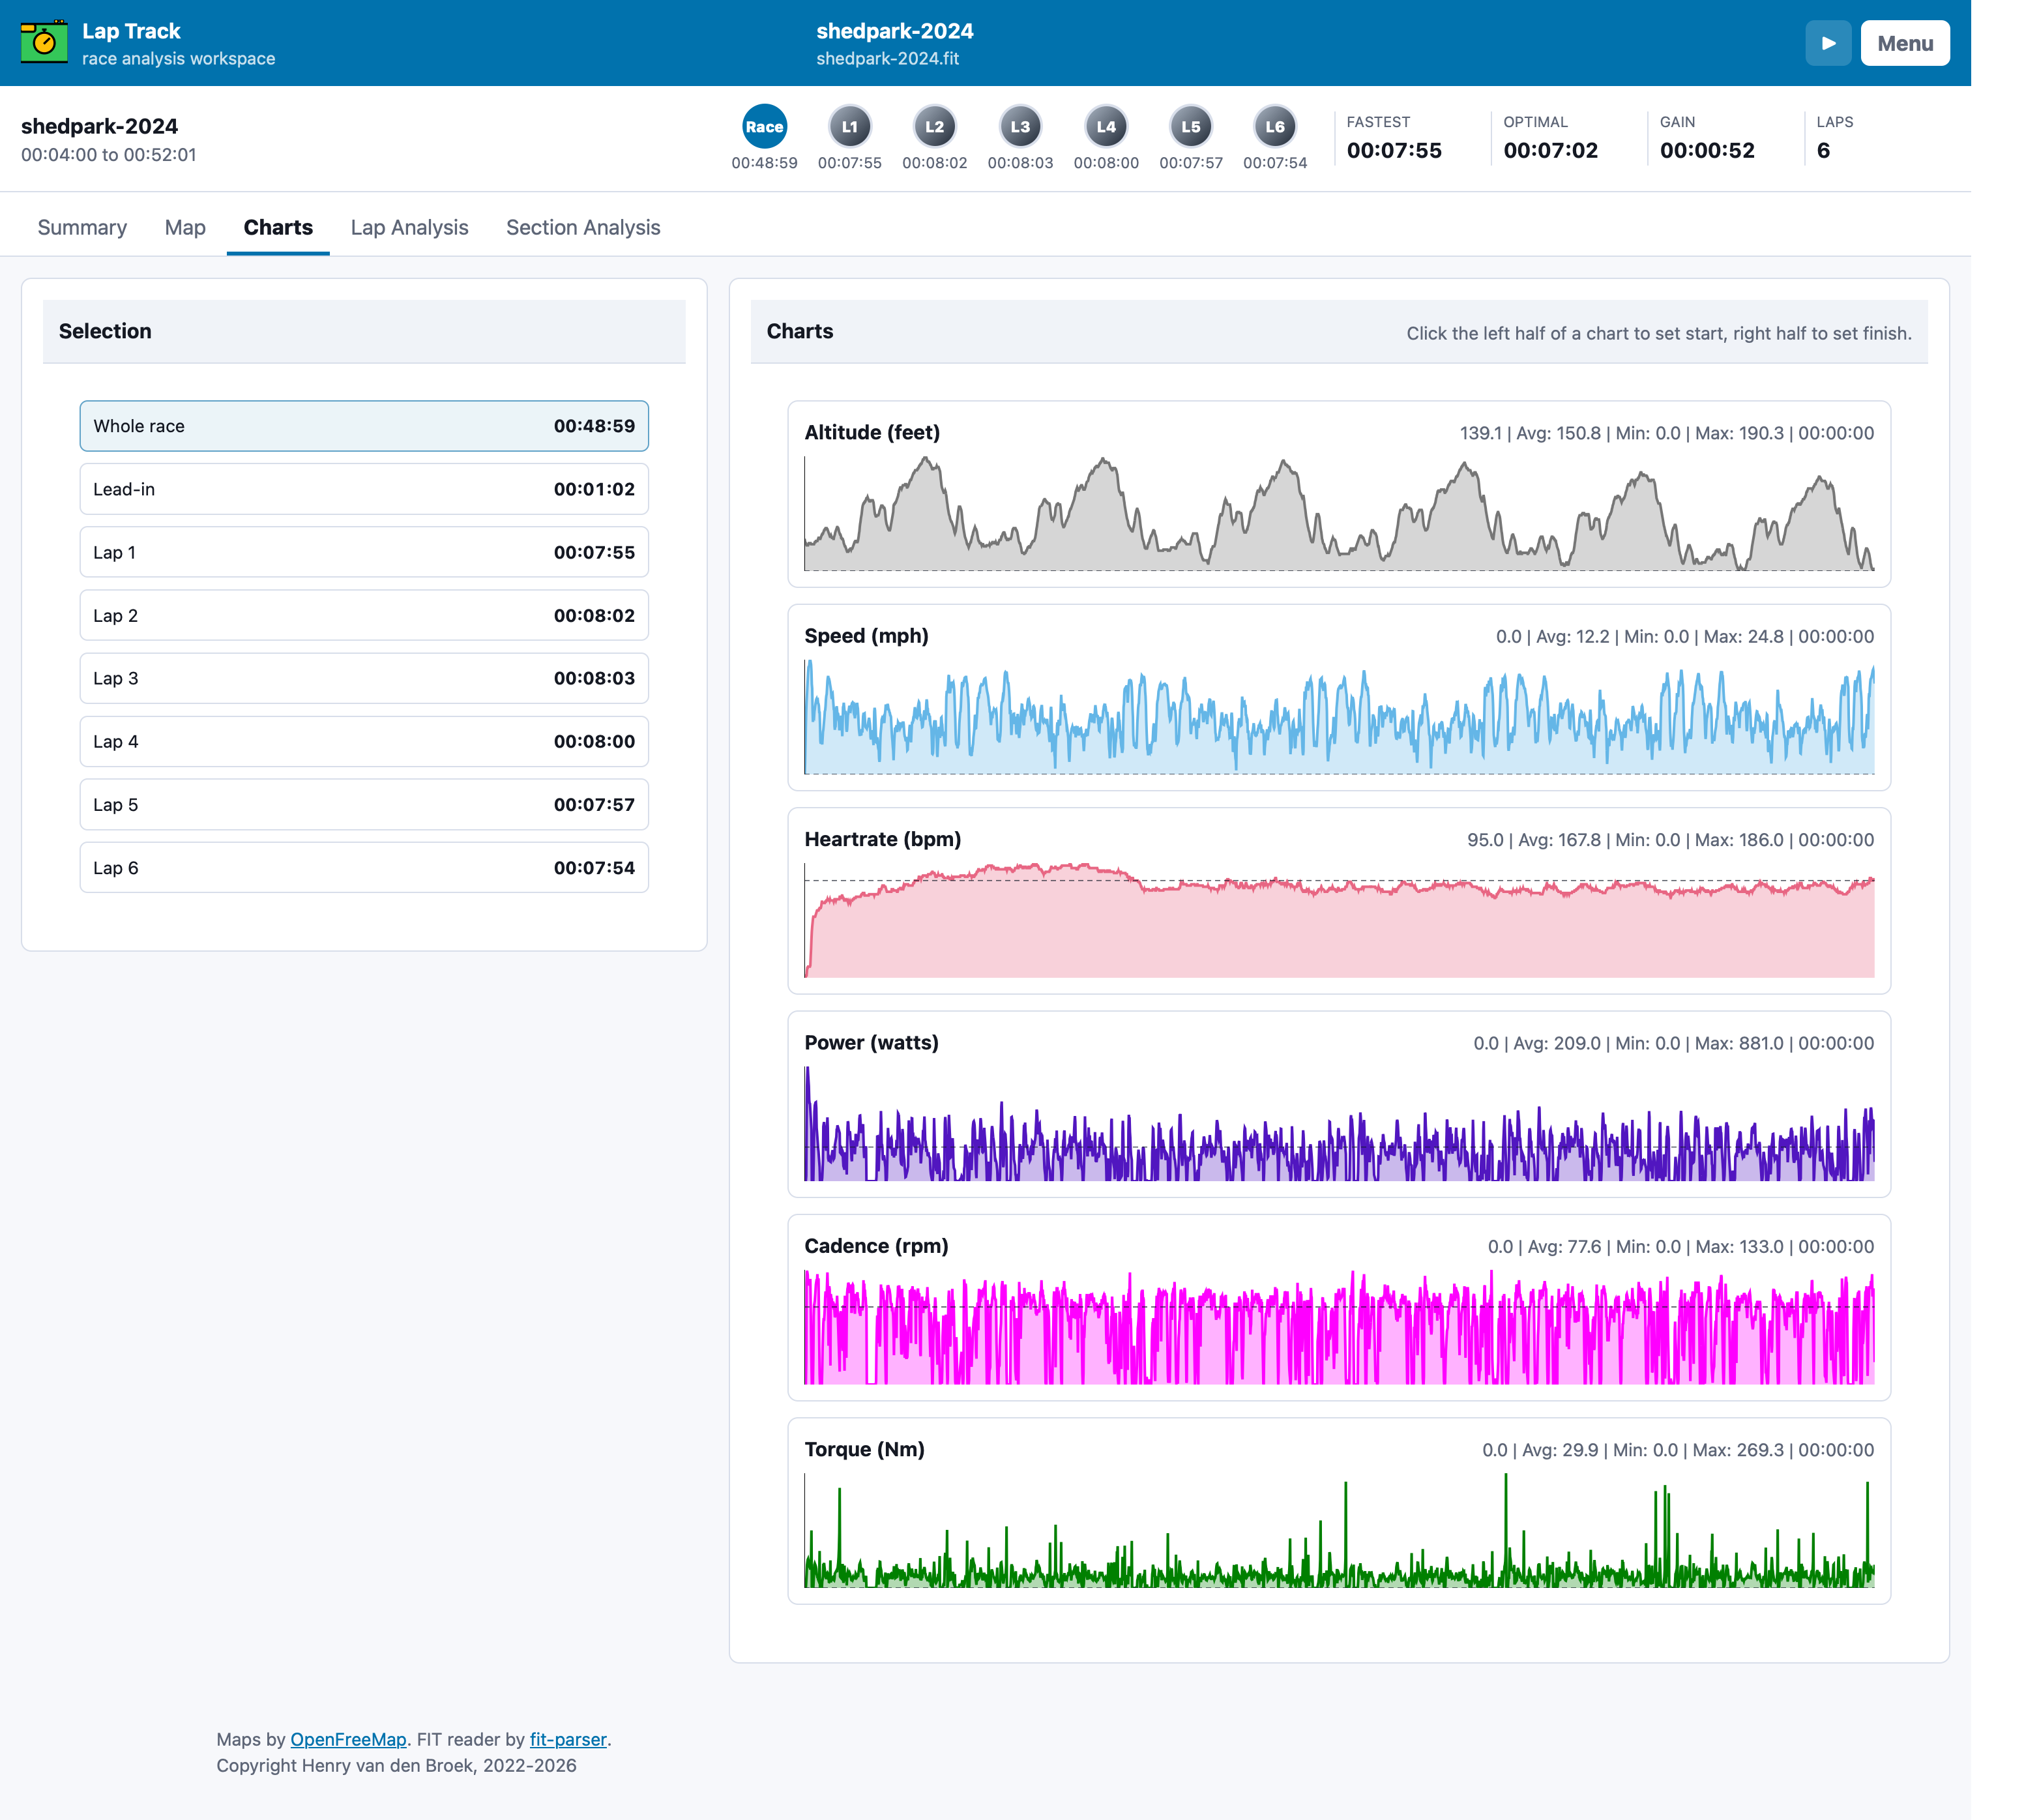Select the L5 lap badge
This screenshot has width=2039, height=1820.
(x=1191, y=127)
